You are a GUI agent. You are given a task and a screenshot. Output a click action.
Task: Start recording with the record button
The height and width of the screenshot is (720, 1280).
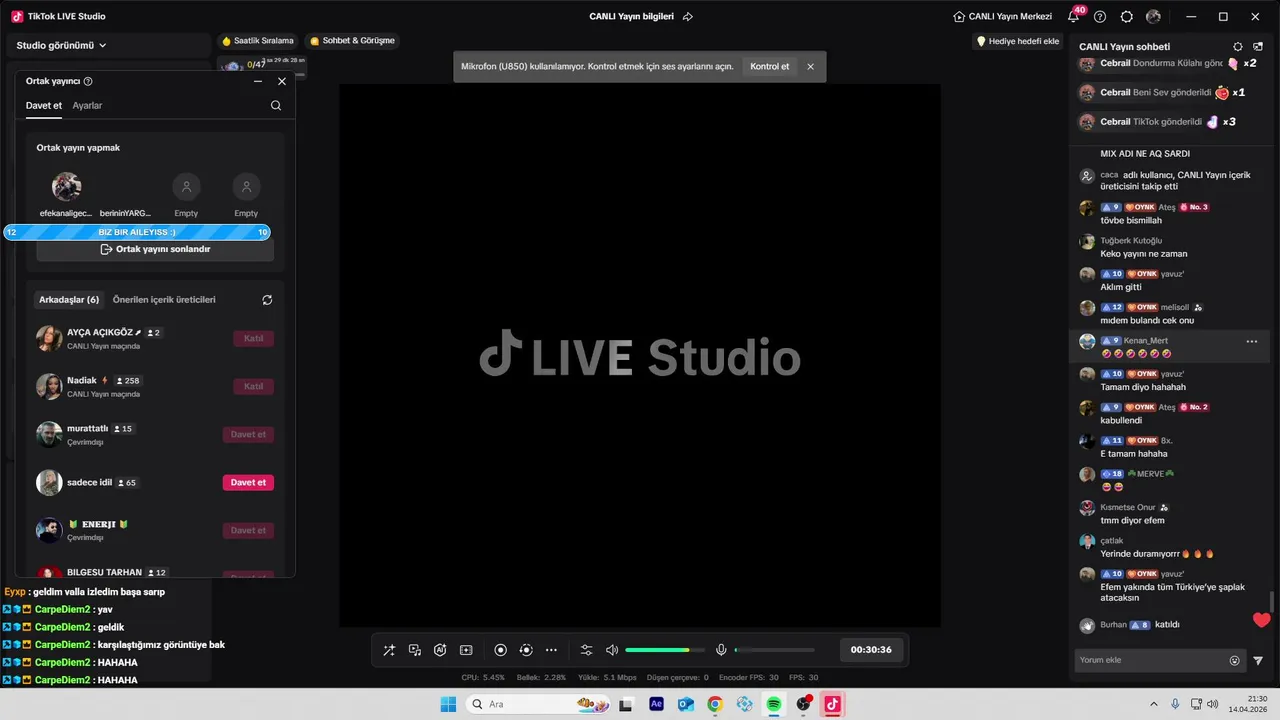tap(501, 650)
